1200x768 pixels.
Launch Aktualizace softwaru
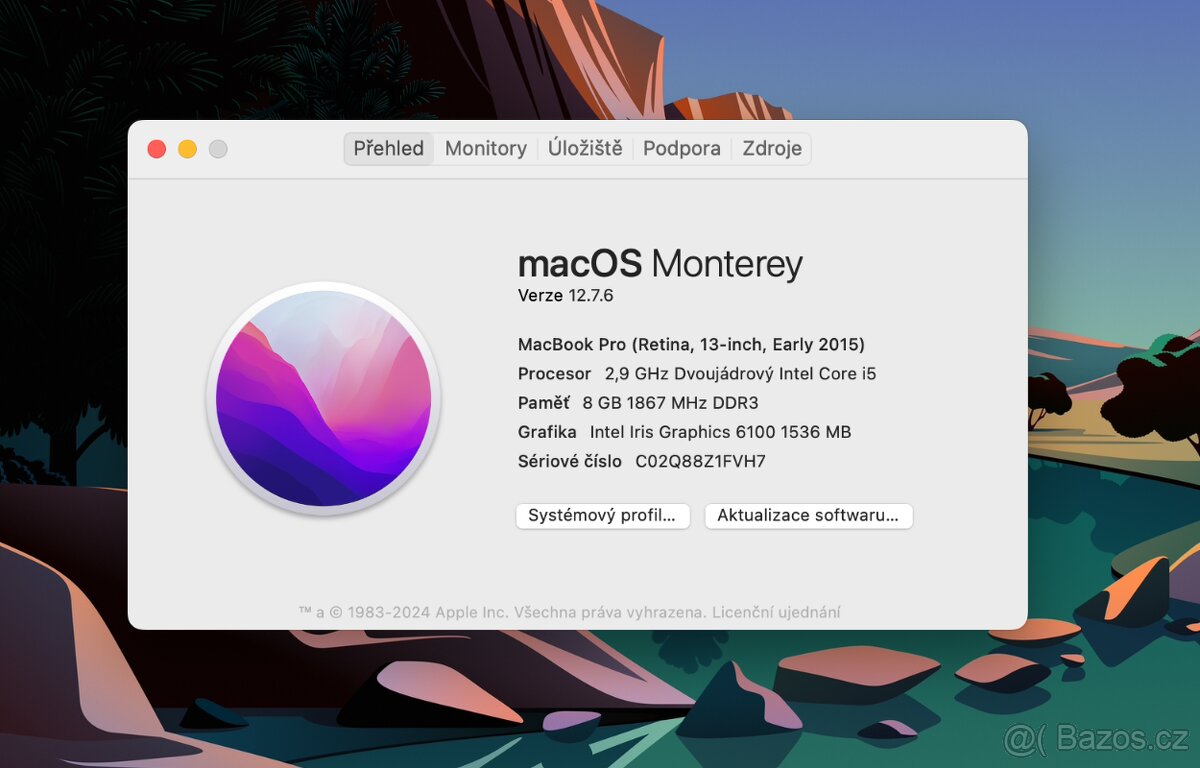pyautogui.click(x=808, y=516)
